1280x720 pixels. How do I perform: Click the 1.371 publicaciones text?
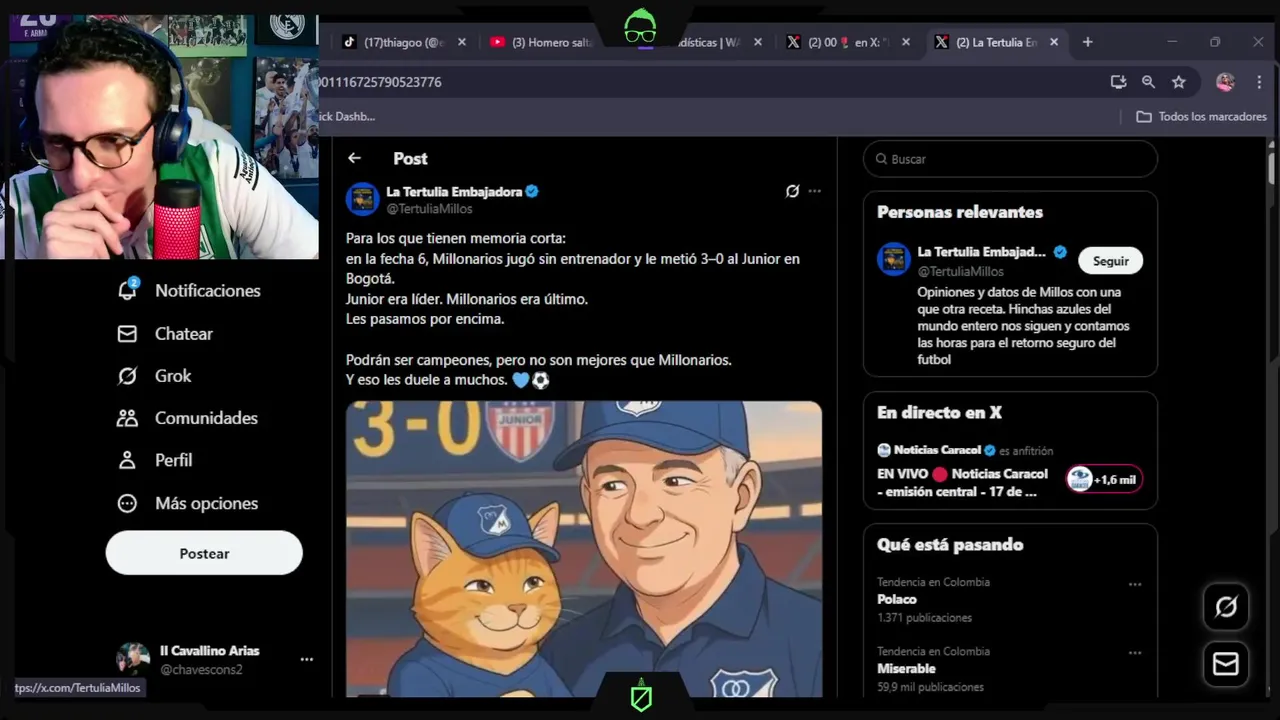point(924,618)
